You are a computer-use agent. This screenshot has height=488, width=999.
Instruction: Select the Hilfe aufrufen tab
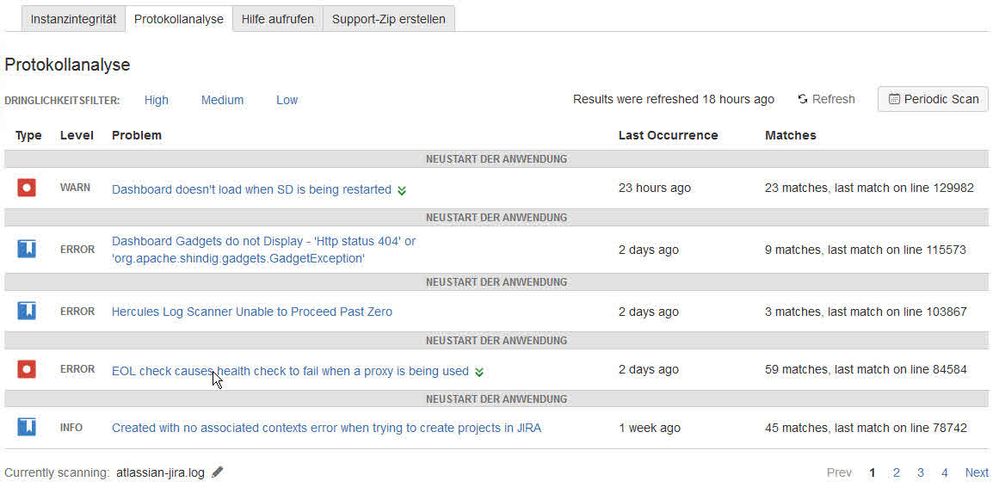click(278, 19)
